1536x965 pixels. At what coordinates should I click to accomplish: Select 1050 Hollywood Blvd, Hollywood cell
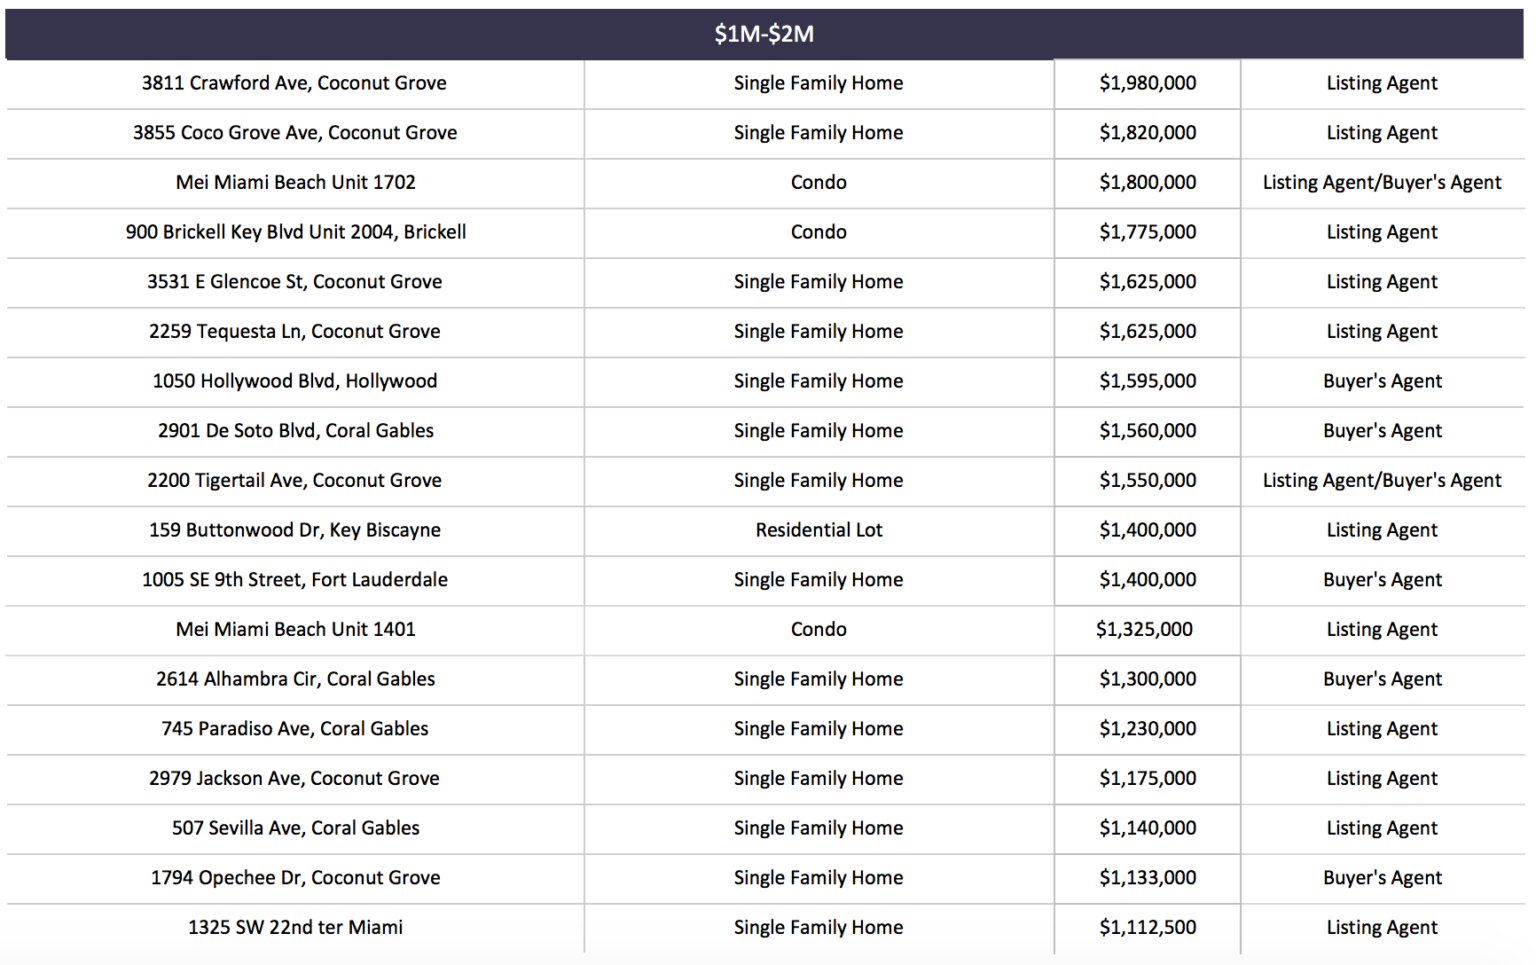(294, 381)
